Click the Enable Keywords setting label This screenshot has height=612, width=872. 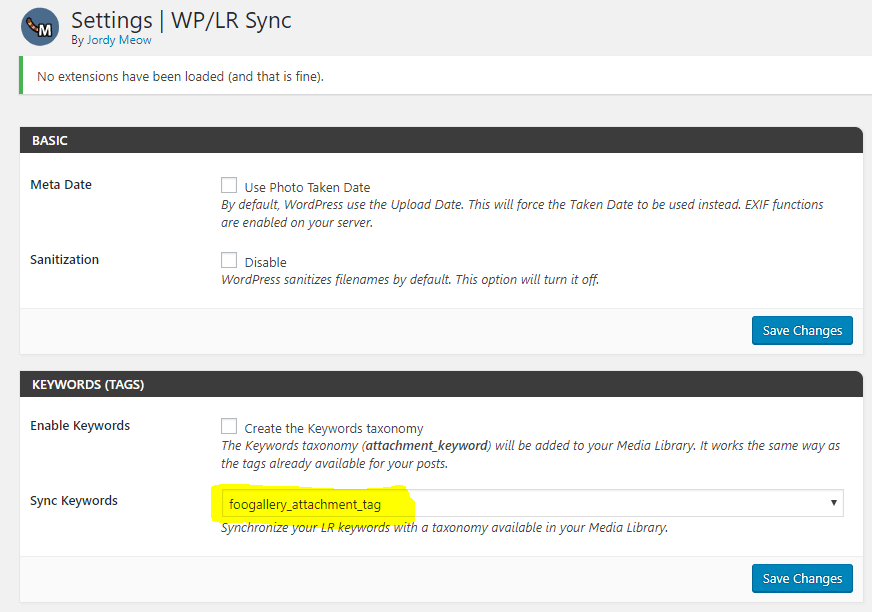[x=80, y=426]
